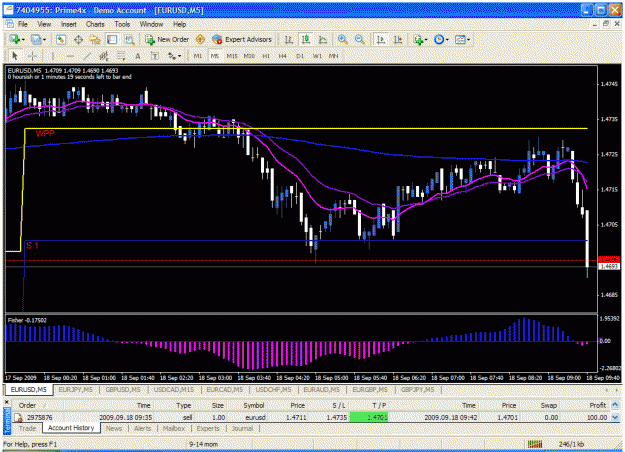Select the Text (A) tool
The width and height of the screenshot is (625, 452).
138,56
